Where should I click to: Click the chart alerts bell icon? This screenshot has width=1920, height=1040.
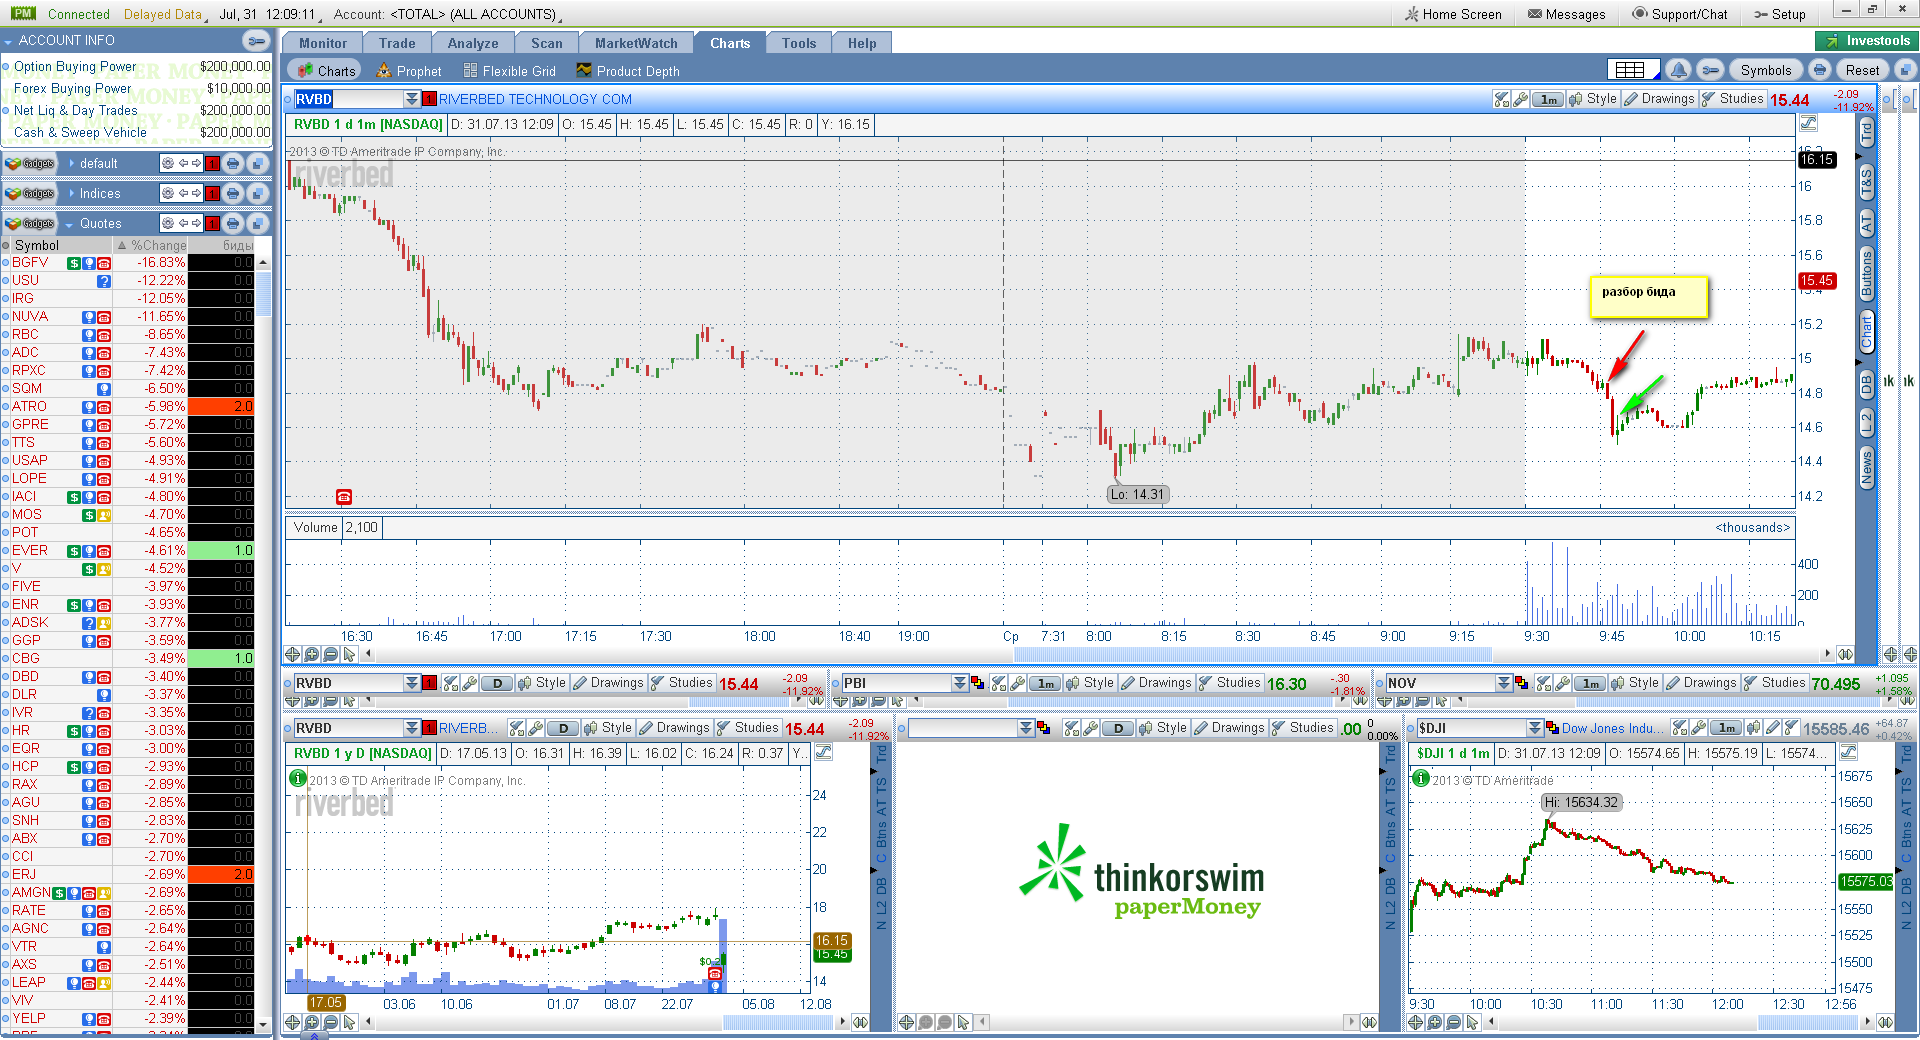(1679, 70)
